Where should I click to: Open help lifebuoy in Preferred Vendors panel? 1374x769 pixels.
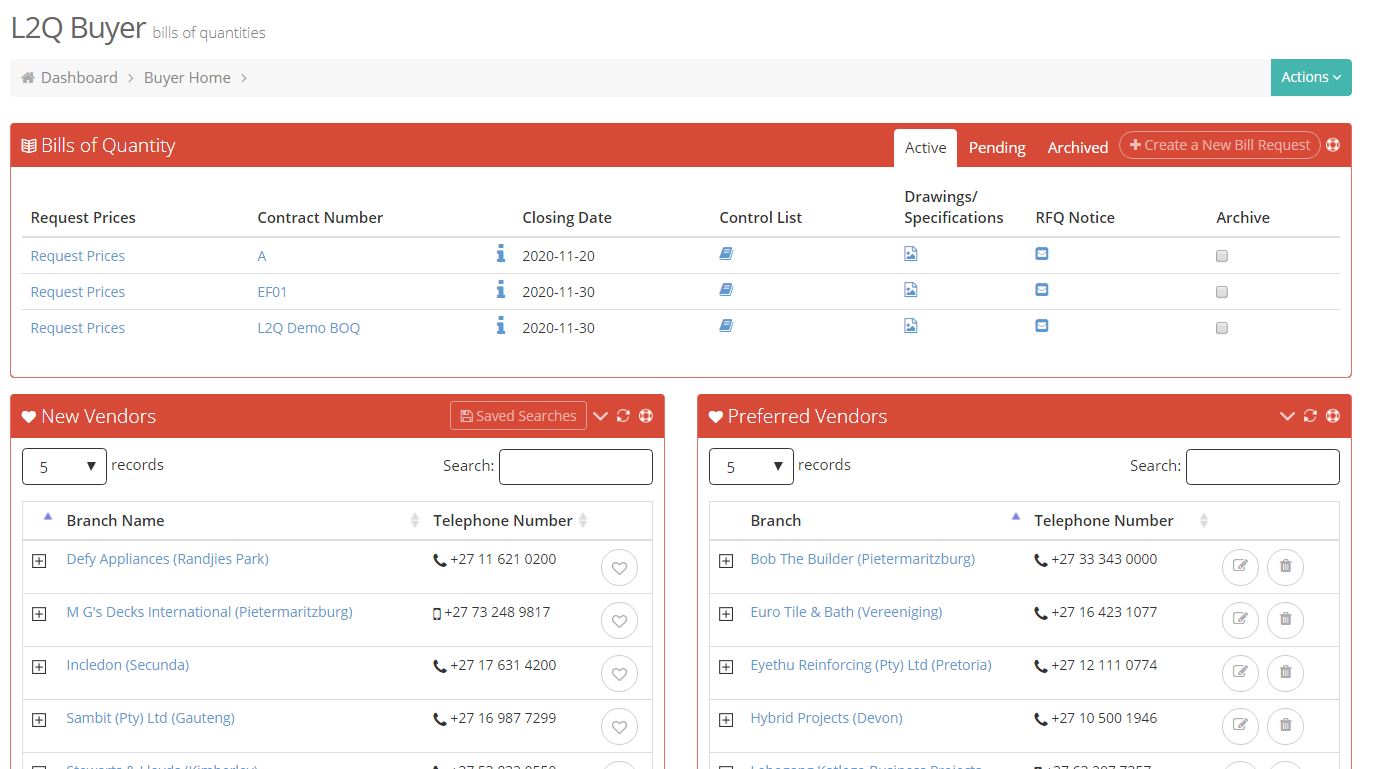tap(1333, 416)
